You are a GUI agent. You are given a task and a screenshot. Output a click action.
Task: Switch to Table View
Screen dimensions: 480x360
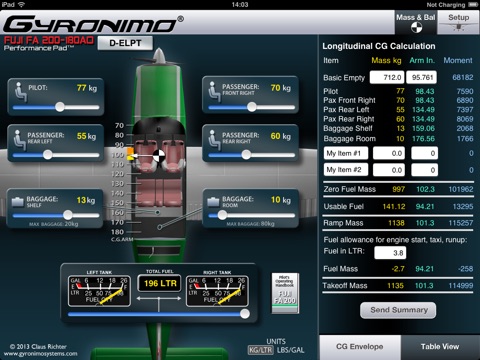tap(440, 347)
